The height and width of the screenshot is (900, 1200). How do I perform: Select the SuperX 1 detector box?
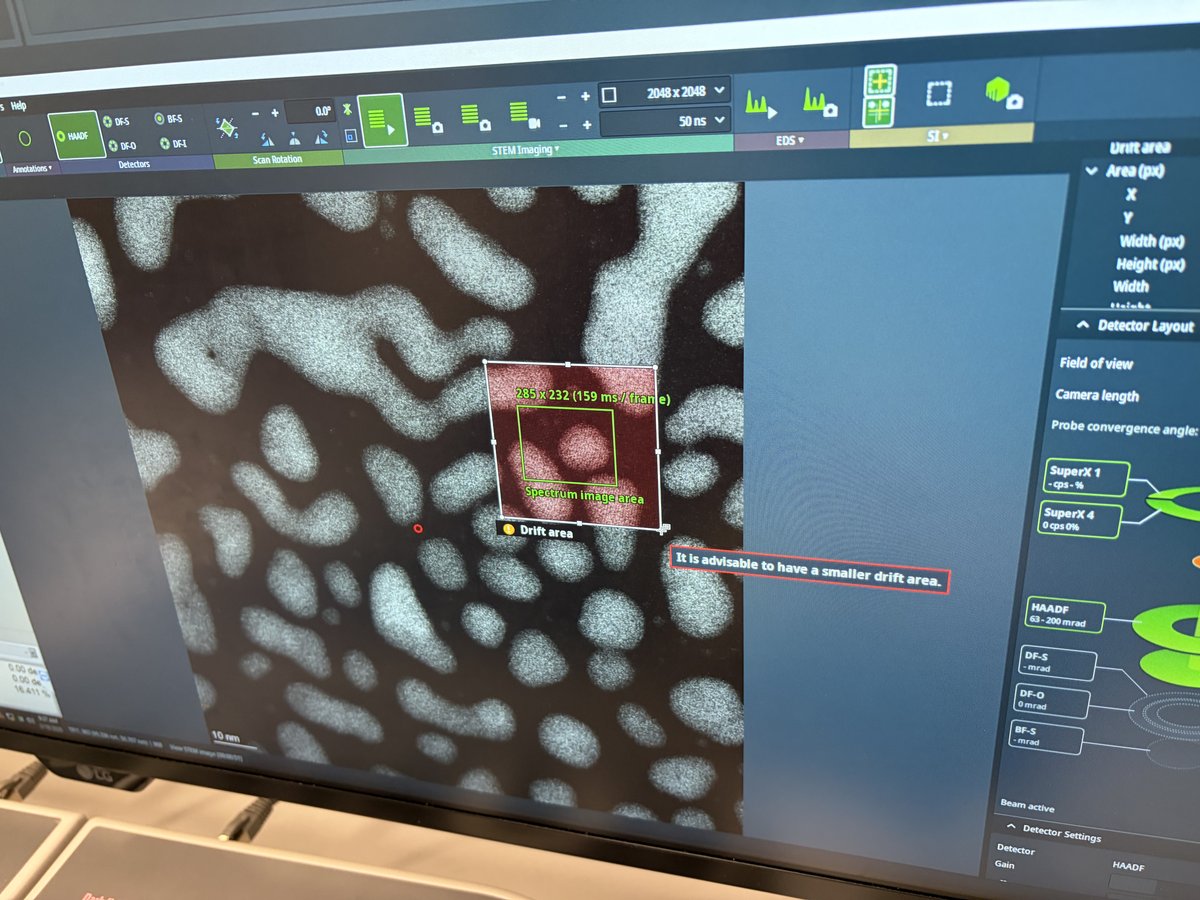(1087, 477)
